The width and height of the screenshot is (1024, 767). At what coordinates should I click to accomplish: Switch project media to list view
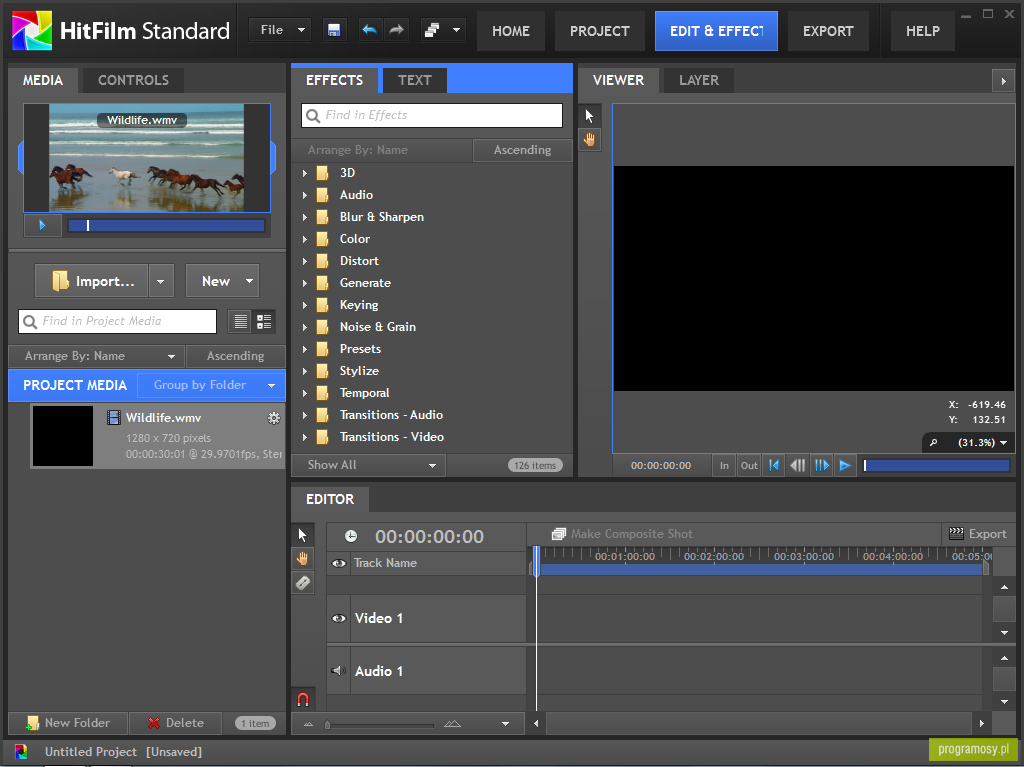[x=240, y=321]
